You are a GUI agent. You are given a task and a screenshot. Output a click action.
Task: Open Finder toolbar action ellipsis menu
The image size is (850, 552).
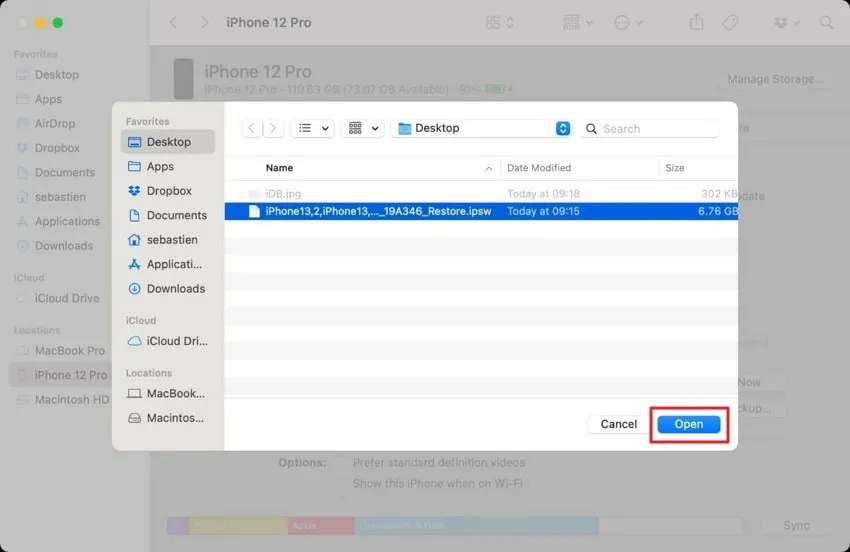tap(628, 22)
